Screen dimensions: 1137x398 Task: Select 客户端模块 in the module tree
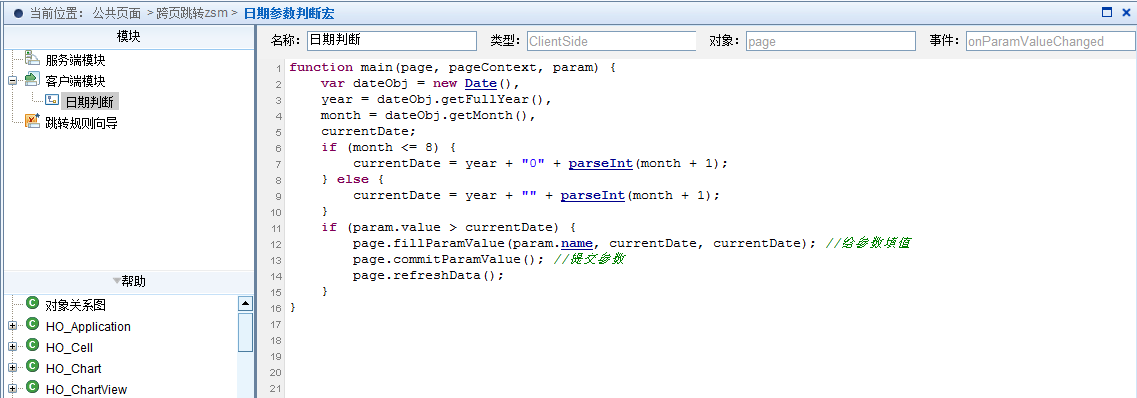[x=75, y=81]
